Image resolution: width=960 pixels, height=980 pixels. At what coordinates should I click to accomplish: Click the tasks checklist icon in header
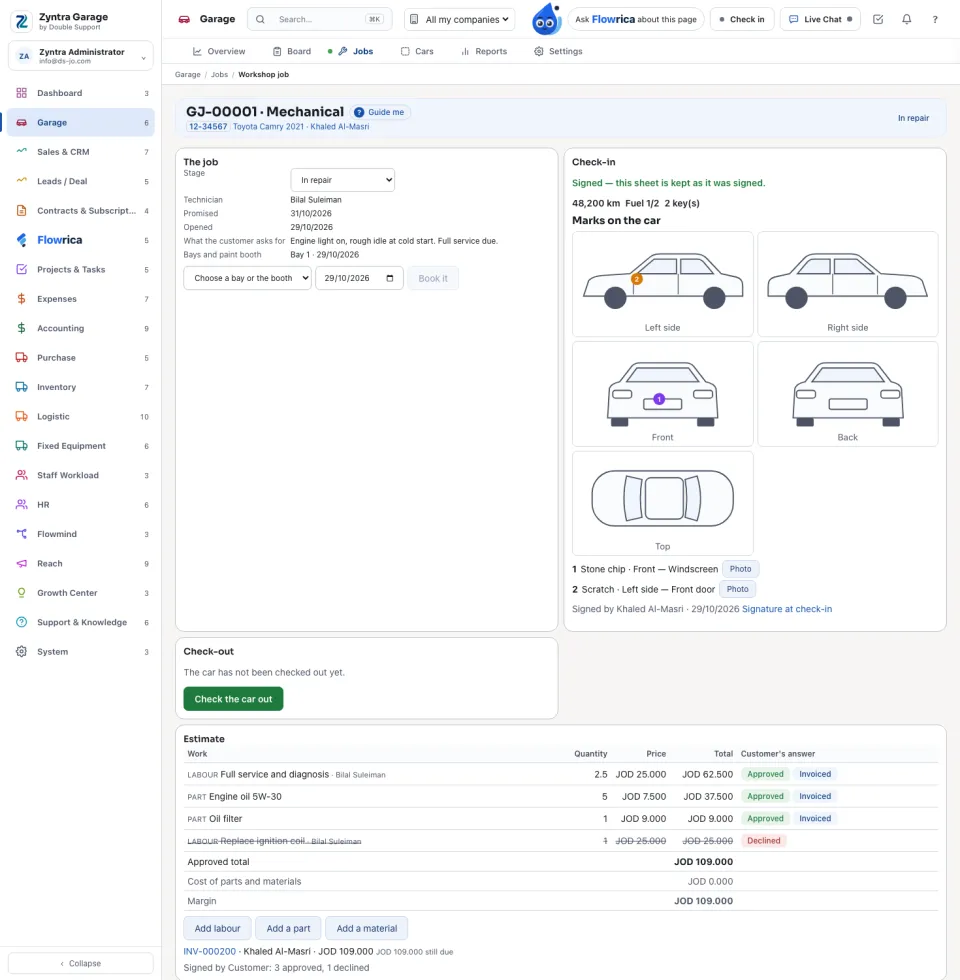coord(878,19)
